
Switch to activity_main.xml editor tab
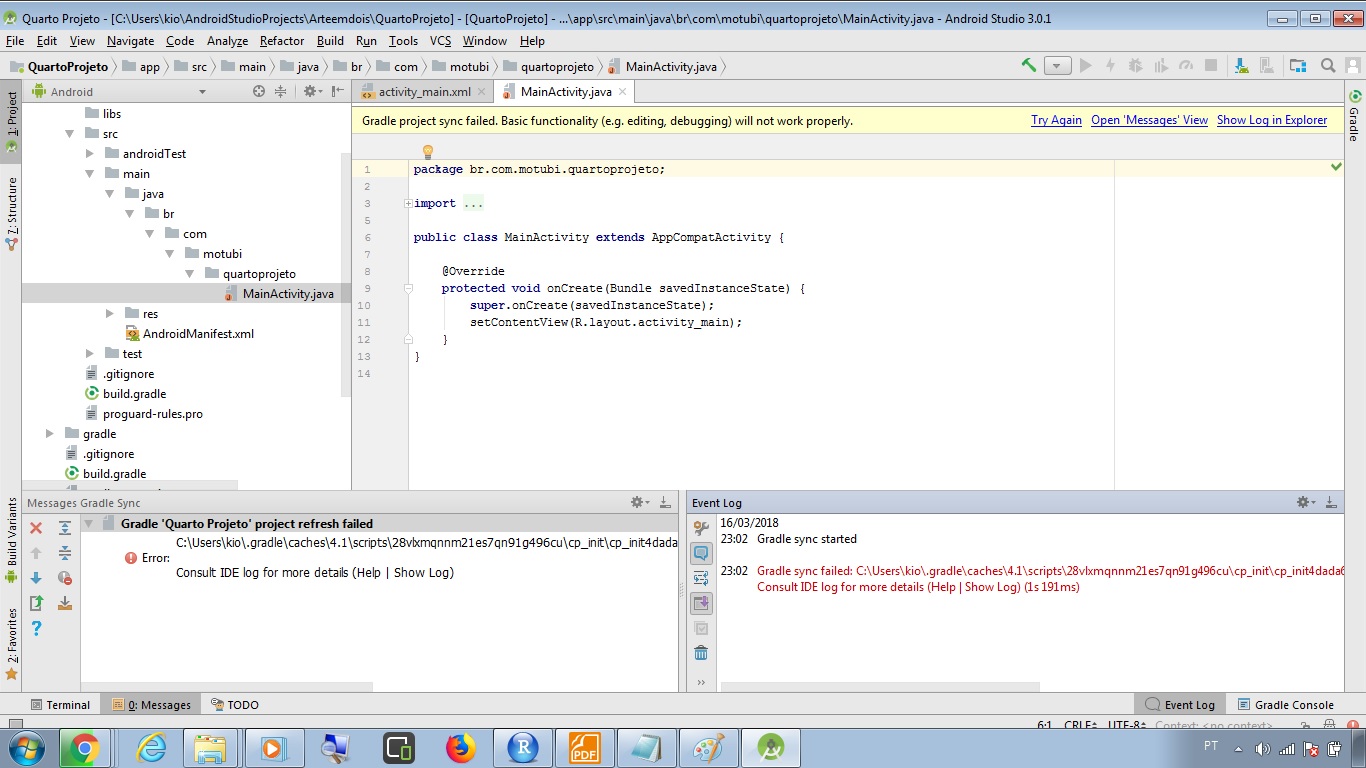[423, 92]
